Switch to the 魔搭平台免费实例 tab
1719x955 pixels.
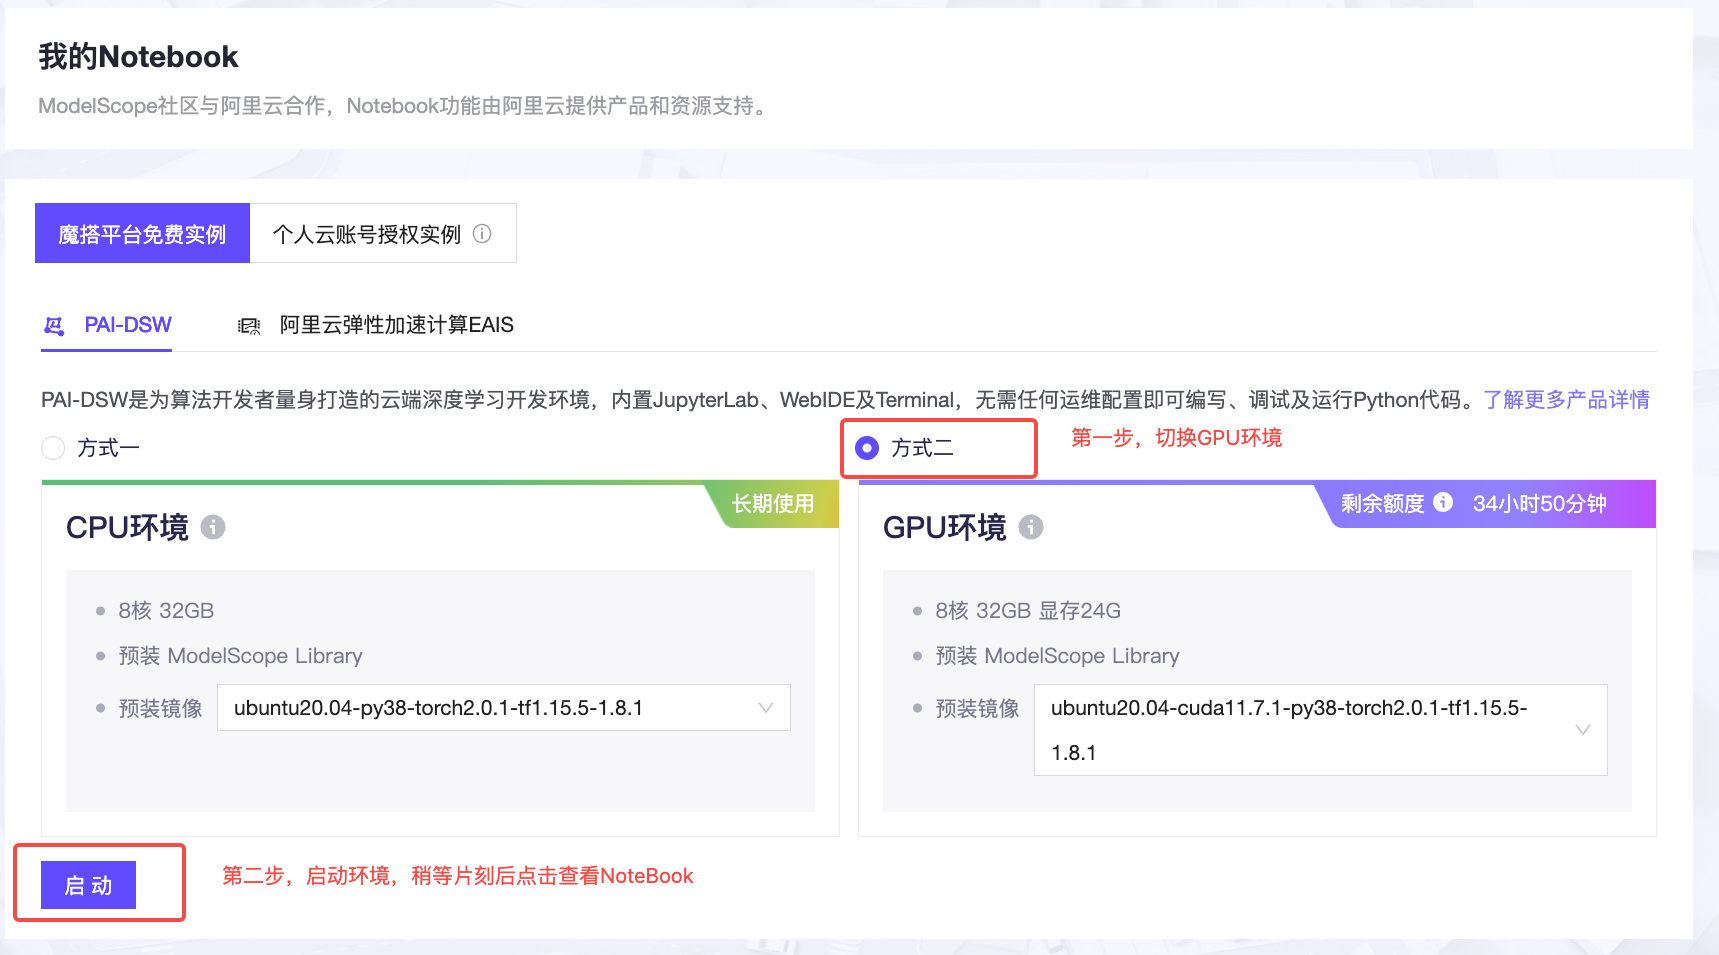coord(142,234)
